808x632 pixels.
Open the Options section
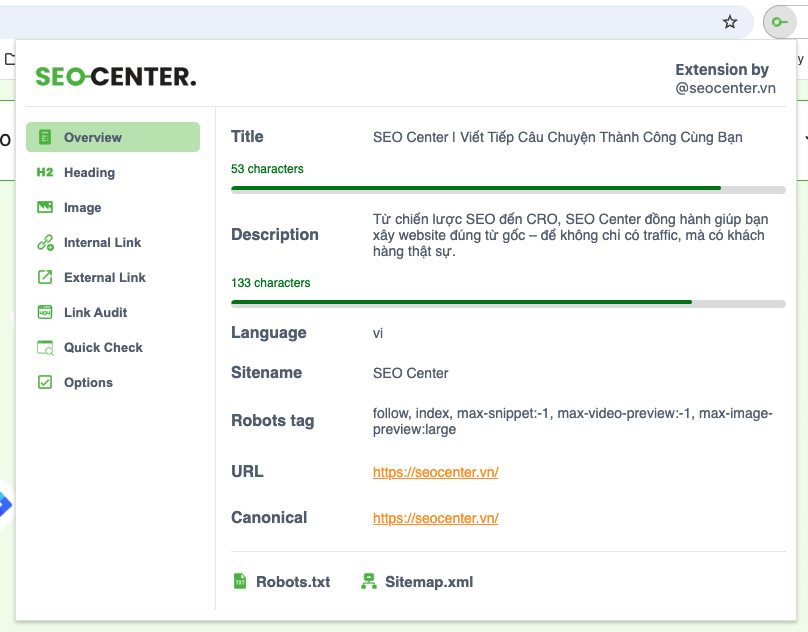coord(88,382)
